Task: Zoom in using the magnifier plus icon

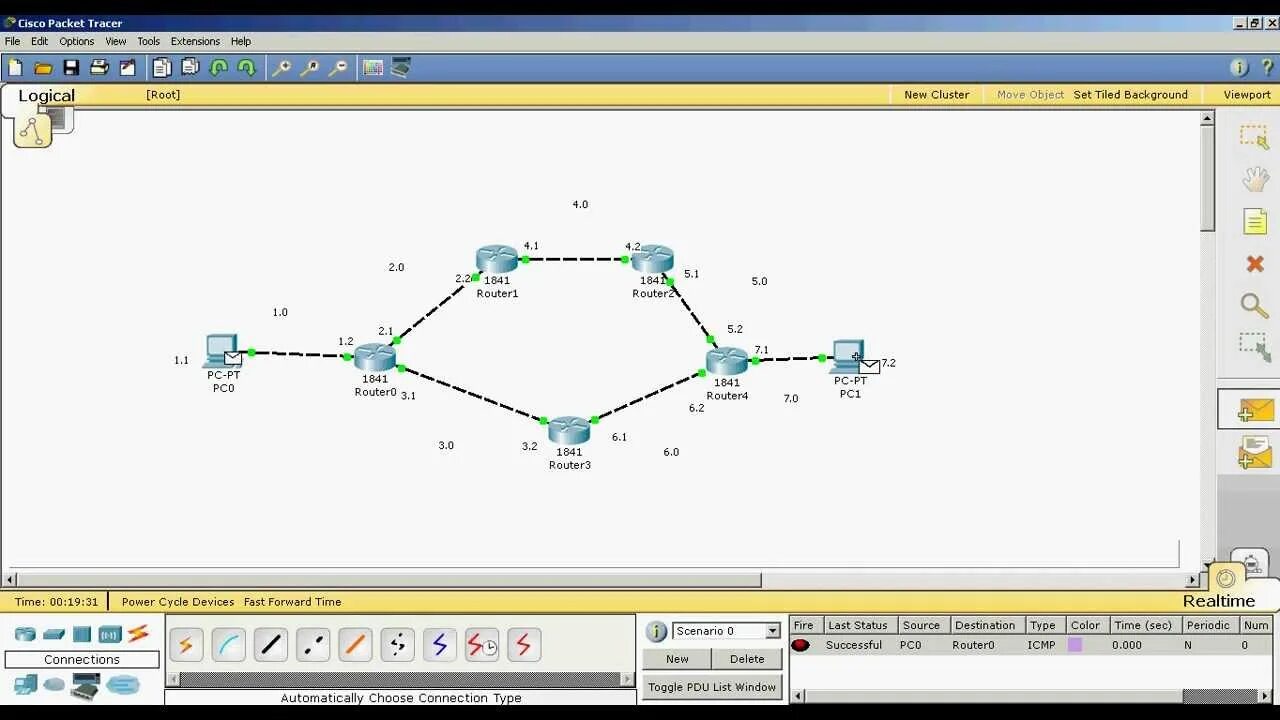Action: tap(282, 68)
